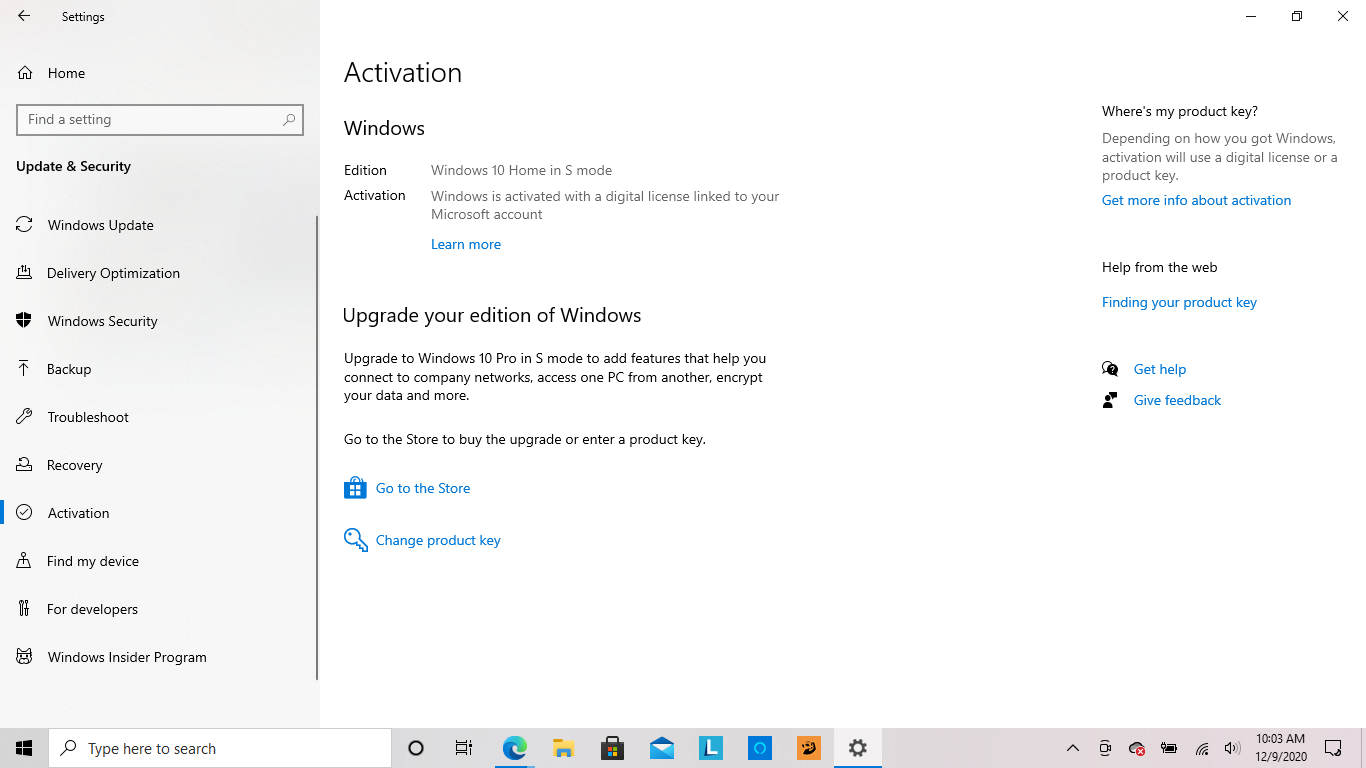The image size is (1366, 768).
Task: Open the orange app icon on the taskbar
Action: point(808,748)
